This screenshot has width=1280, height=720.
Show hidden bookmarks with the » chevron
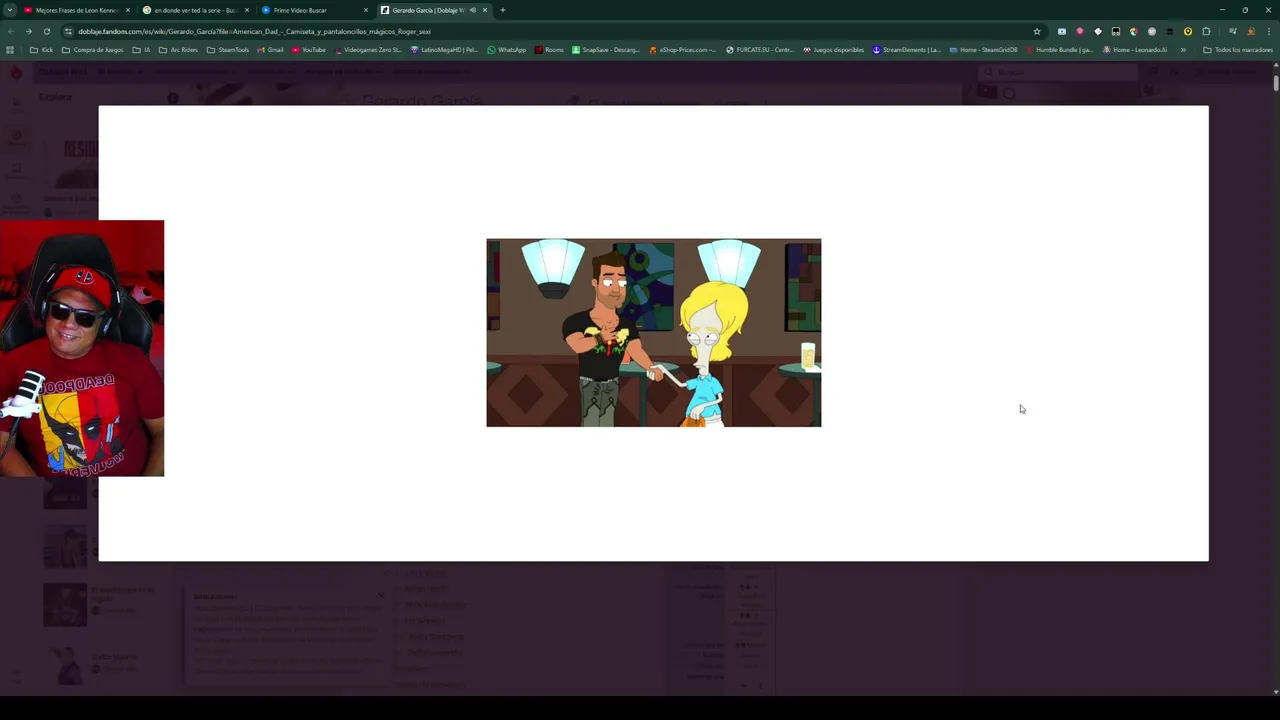point(1183,50)
